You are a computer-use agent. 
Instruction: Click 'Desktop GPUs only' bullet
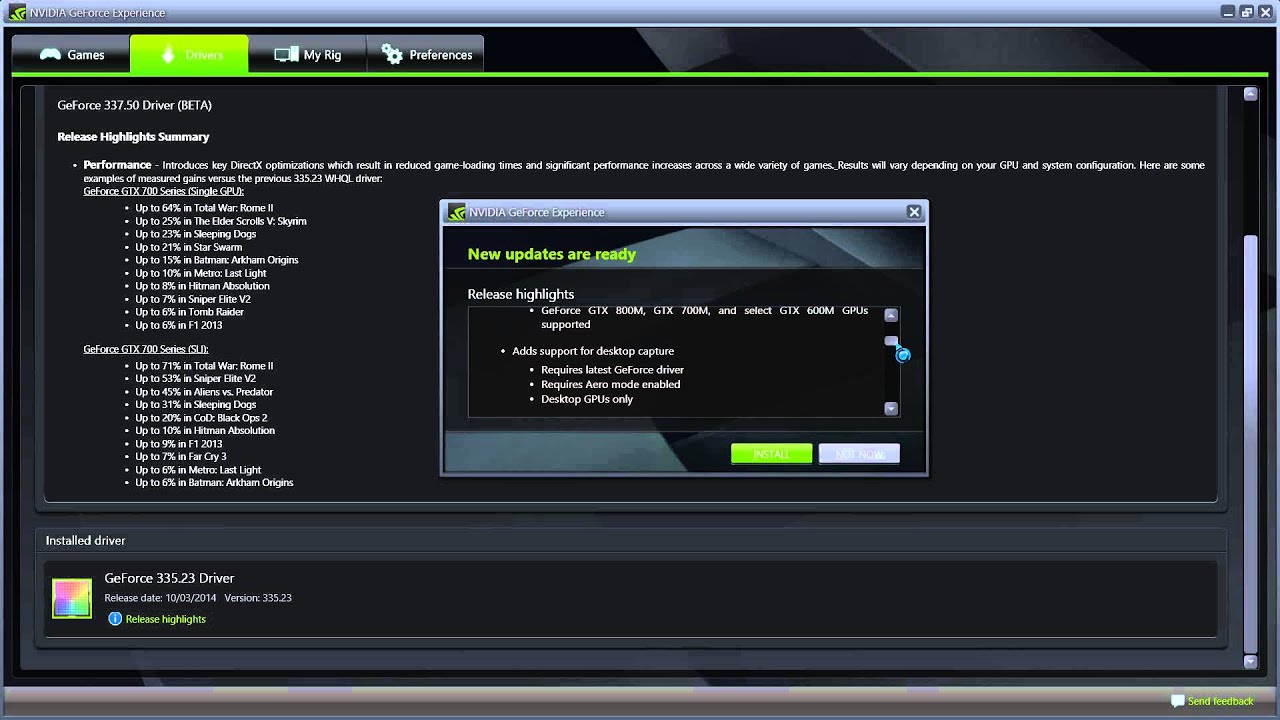pyautogui.click(x=587, y=399)
